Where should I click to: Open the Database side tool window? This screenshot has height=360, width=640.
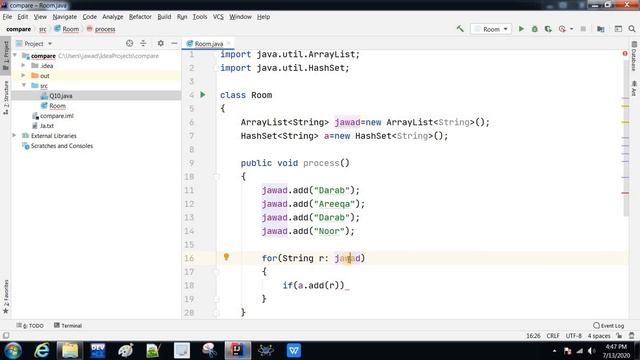pyautogui.click(x=634, y=56)
